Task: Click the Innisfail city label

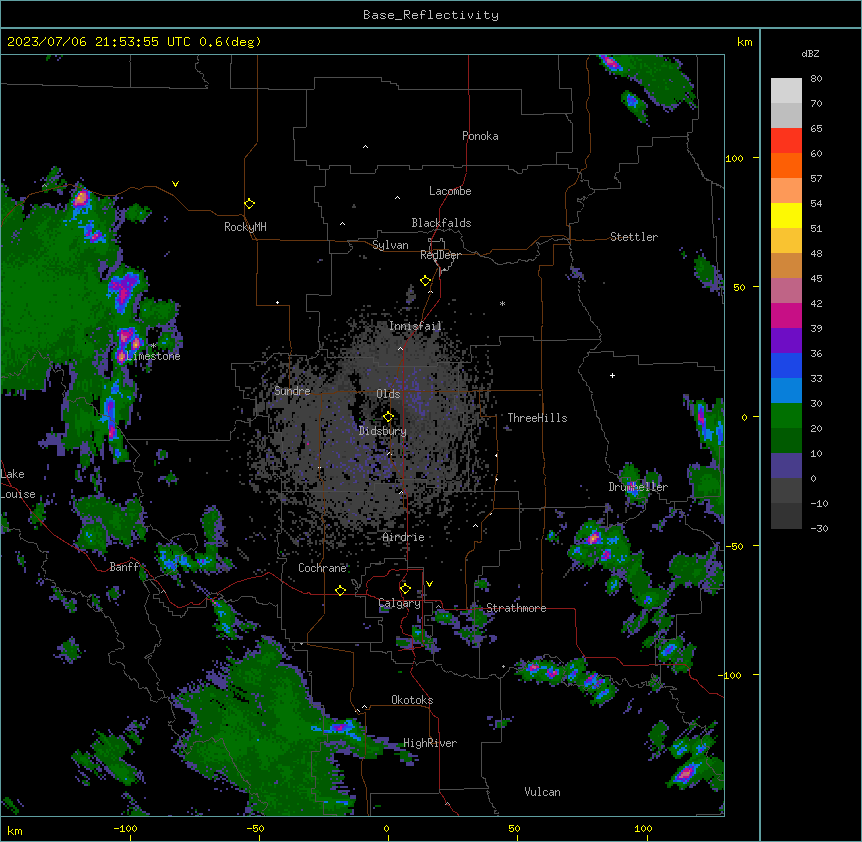Action: [415, 326]
